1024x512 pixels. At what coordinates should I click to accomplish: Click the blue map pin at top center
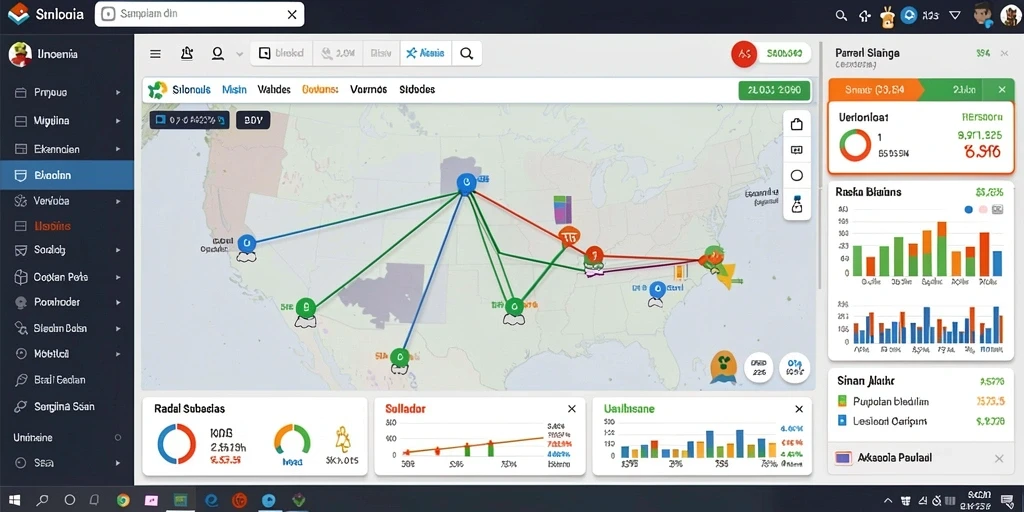coord(466,184)
